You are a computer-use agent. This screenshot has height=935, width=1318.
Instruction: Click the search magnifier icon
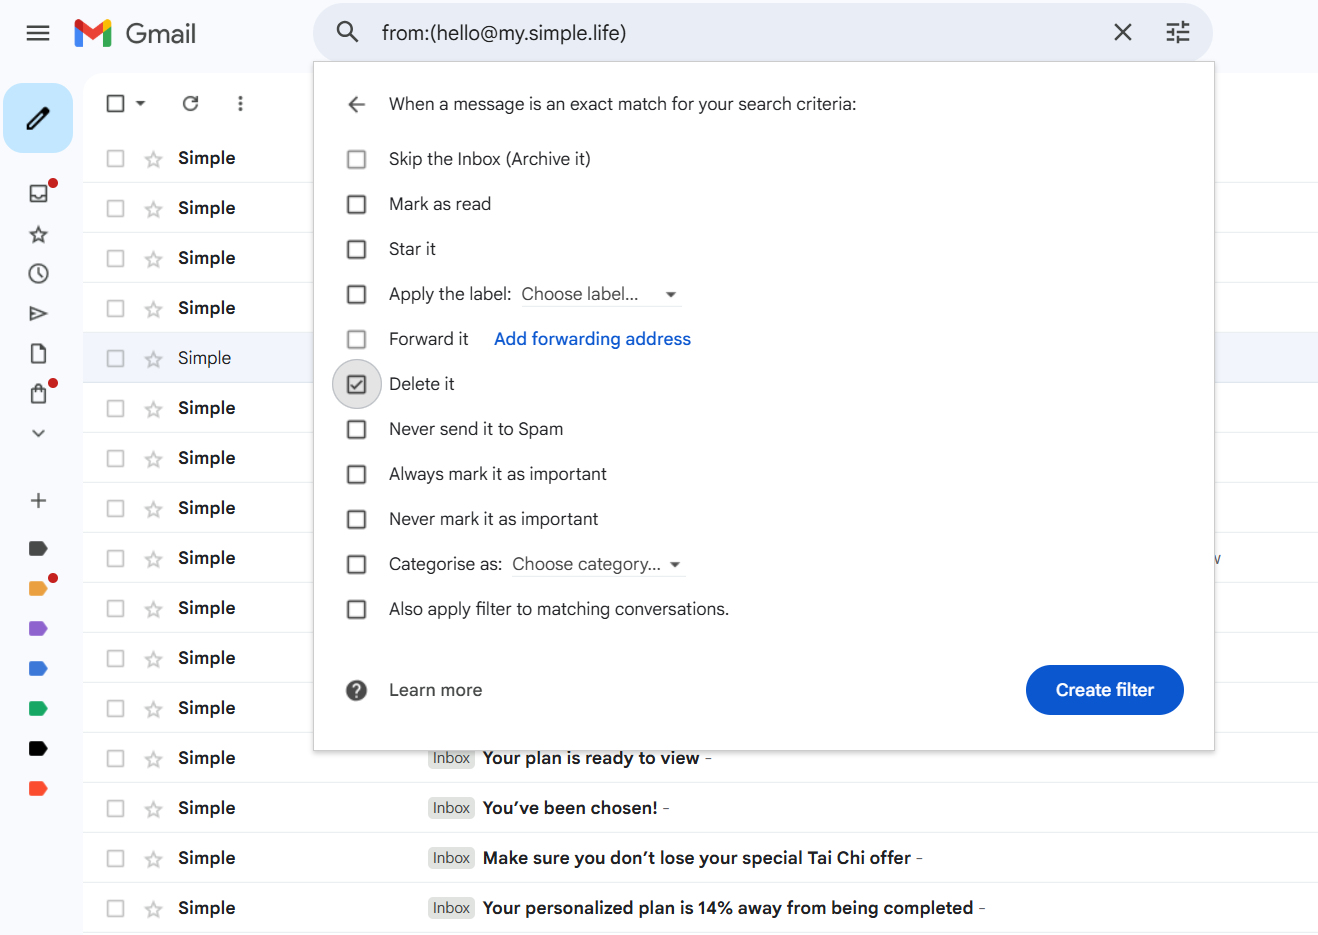tap(347, 32)
